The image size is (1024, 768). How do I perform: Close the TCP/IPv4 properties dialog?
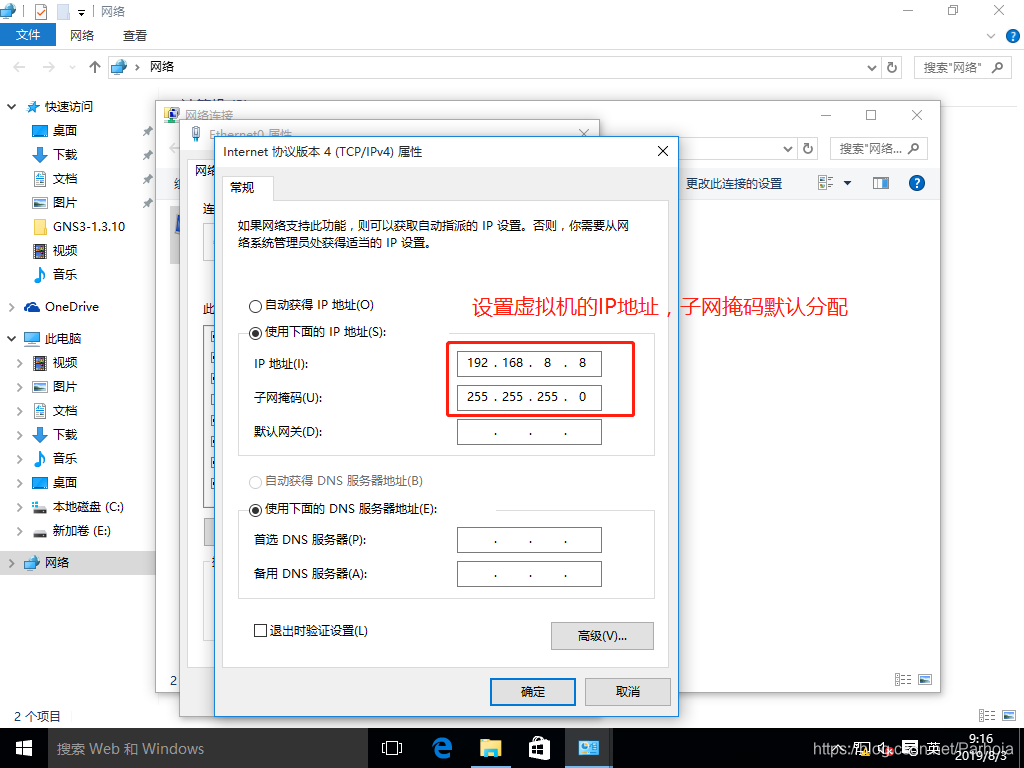663,151
